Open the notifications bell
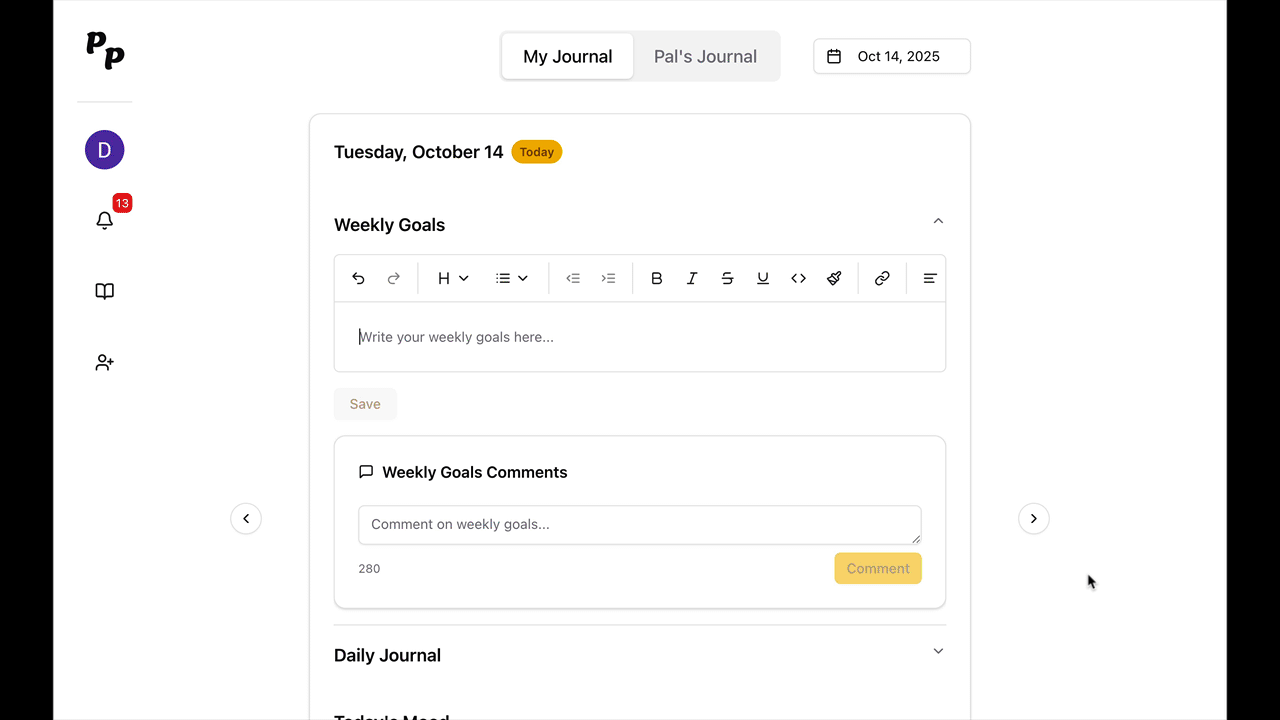 [x=105, y=220]
